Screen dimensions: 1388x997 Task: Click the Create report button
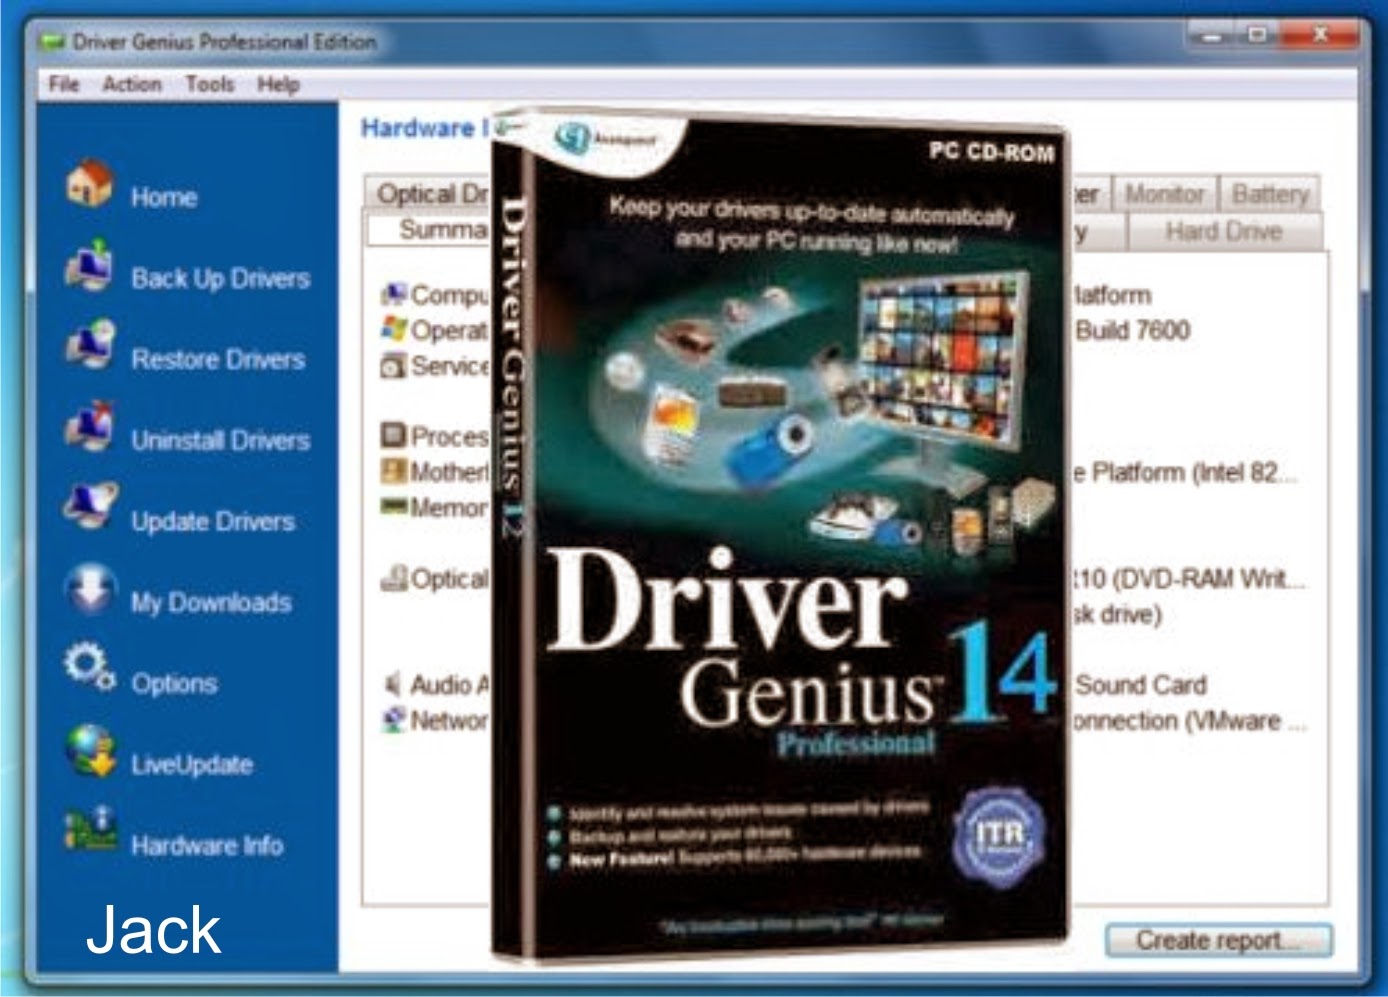click(1218, 940)
